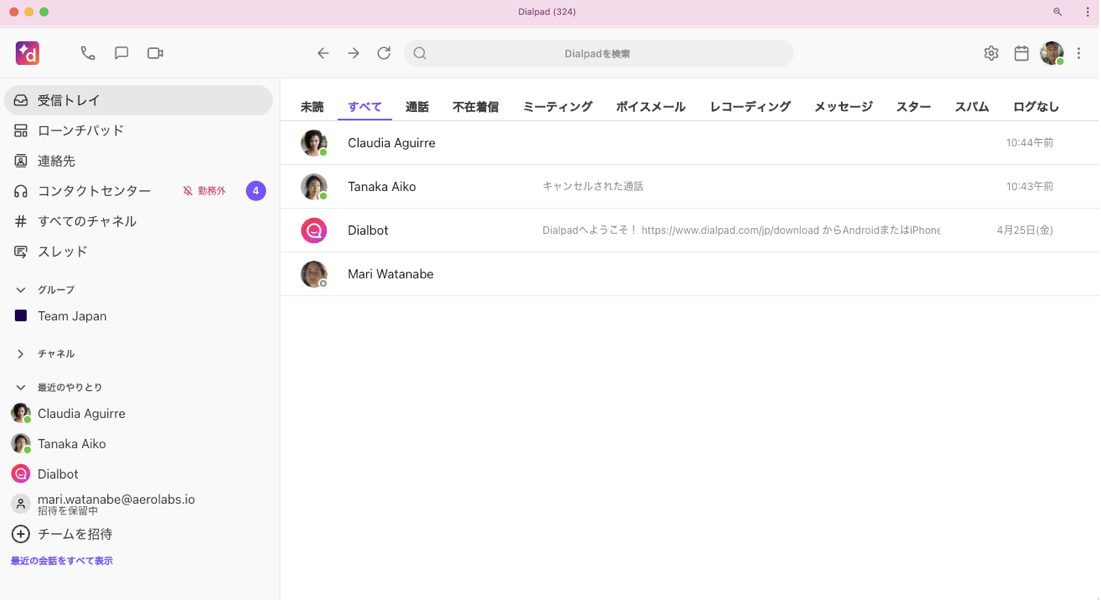
Task: Click the Dialpad logo icon
Action: coord(27,53)
